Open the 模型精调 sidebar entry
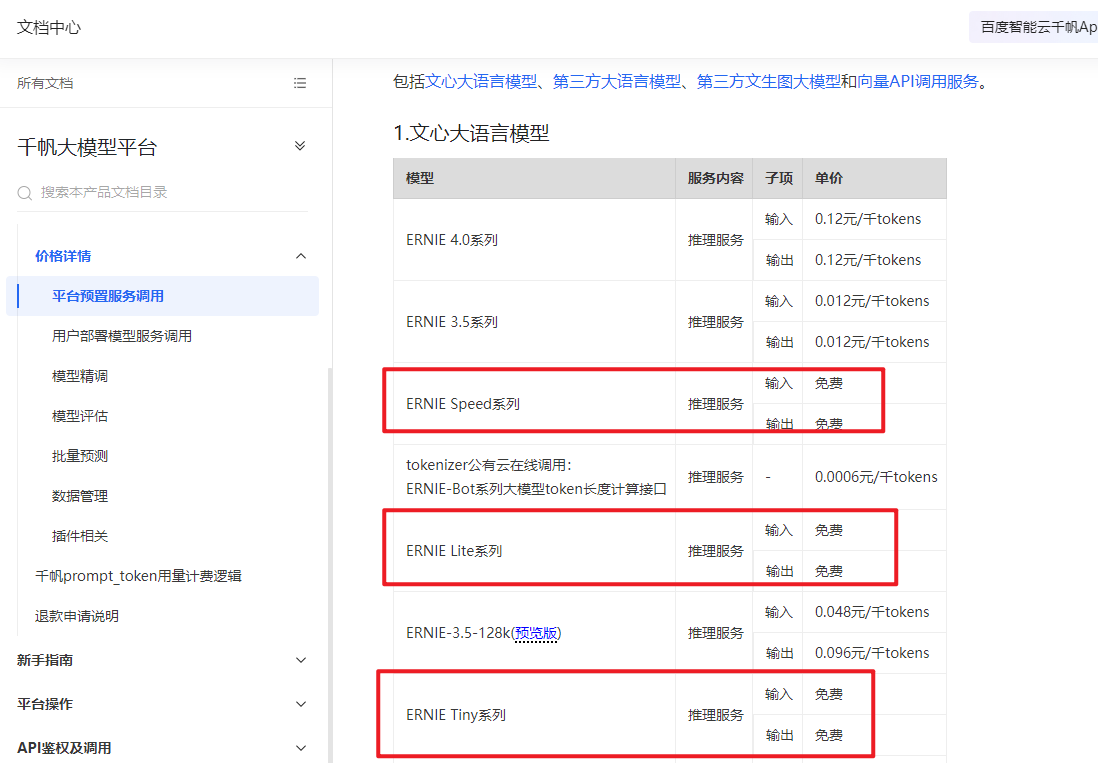Screen dimensions: 1098x763 click(x=80, y=376)
